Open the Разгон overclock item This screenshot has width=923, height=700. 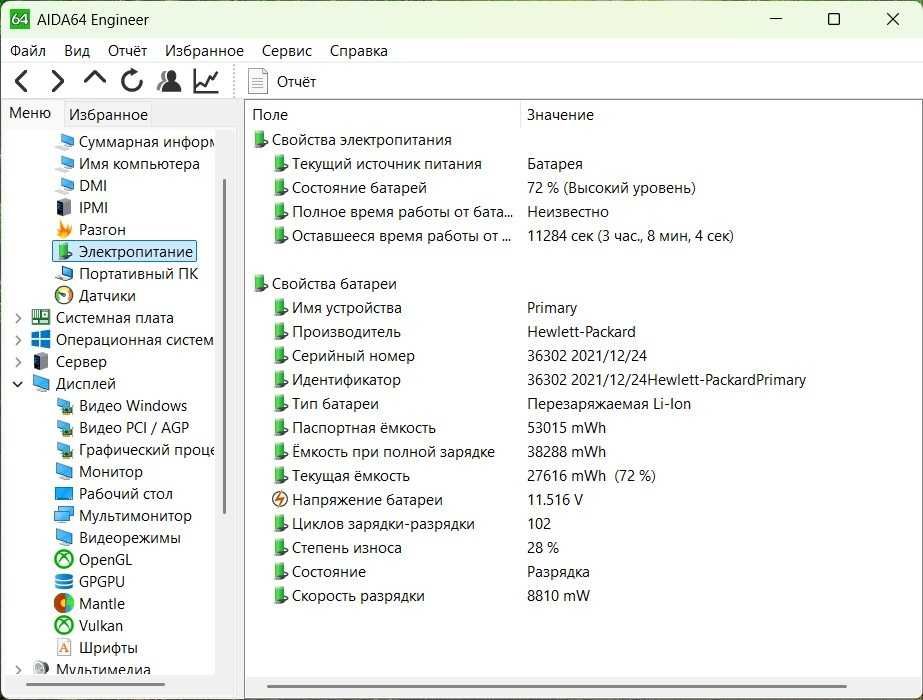102,230
